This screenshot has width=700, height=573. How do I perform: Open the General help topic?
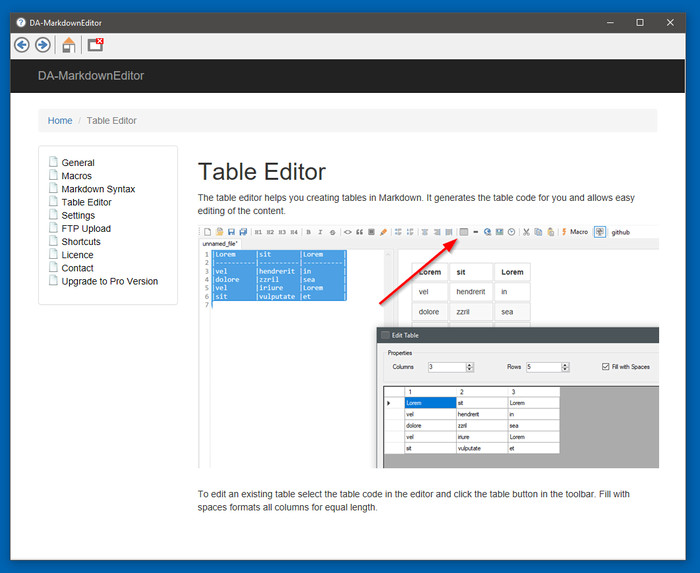pos(78,162)
